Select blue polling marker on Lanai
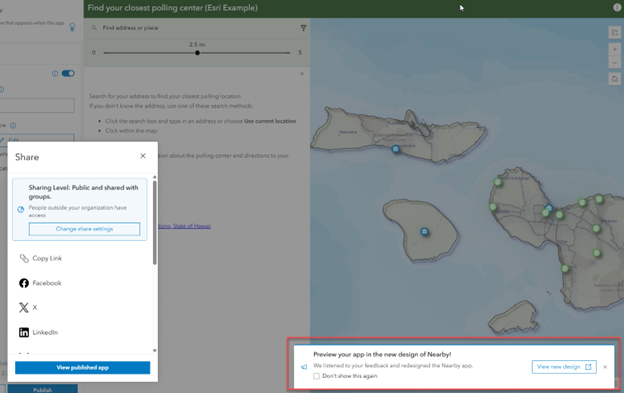 pyautogui.click(x=424, y=232)
